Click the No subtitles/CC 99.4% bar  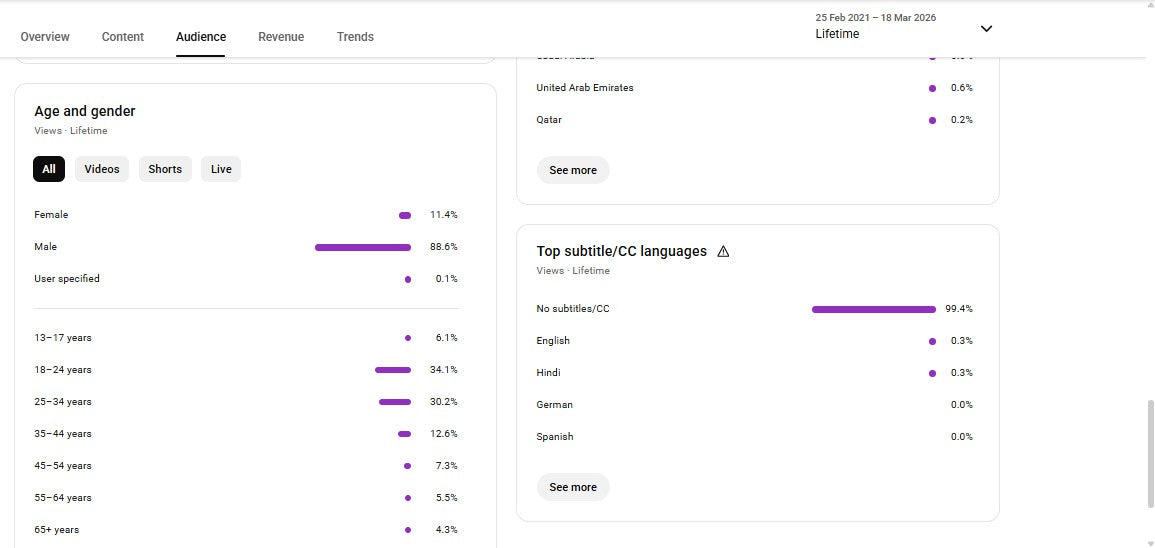point(873,309)
